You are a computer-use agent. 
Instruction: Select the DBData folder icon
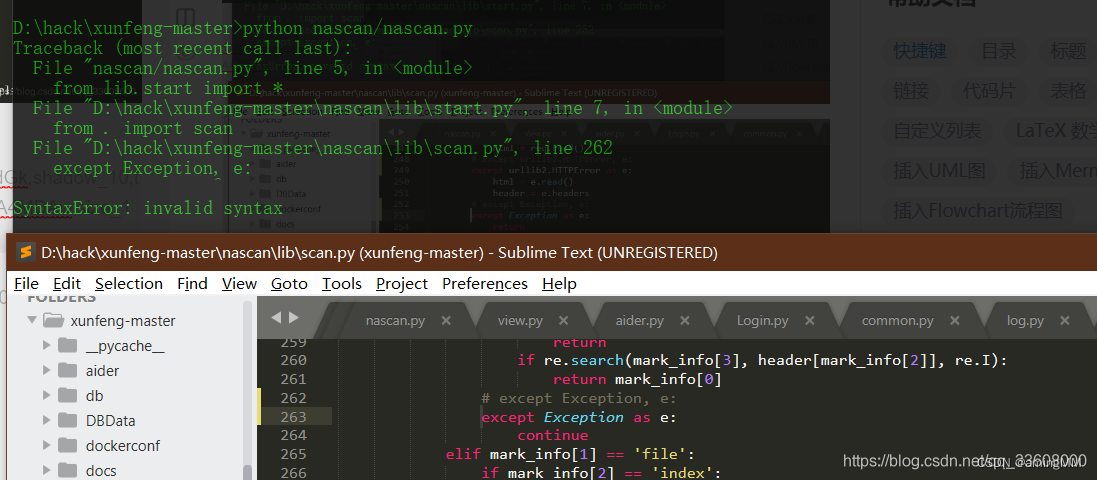68,421
